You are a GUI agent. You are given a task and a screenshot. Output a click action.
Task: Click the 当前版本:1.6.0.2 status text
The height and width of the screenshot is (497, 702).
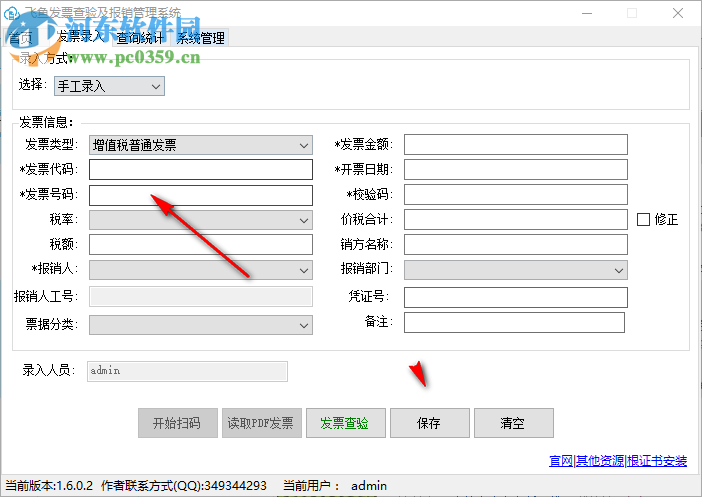pyautogui.click(x=49, y=485)
